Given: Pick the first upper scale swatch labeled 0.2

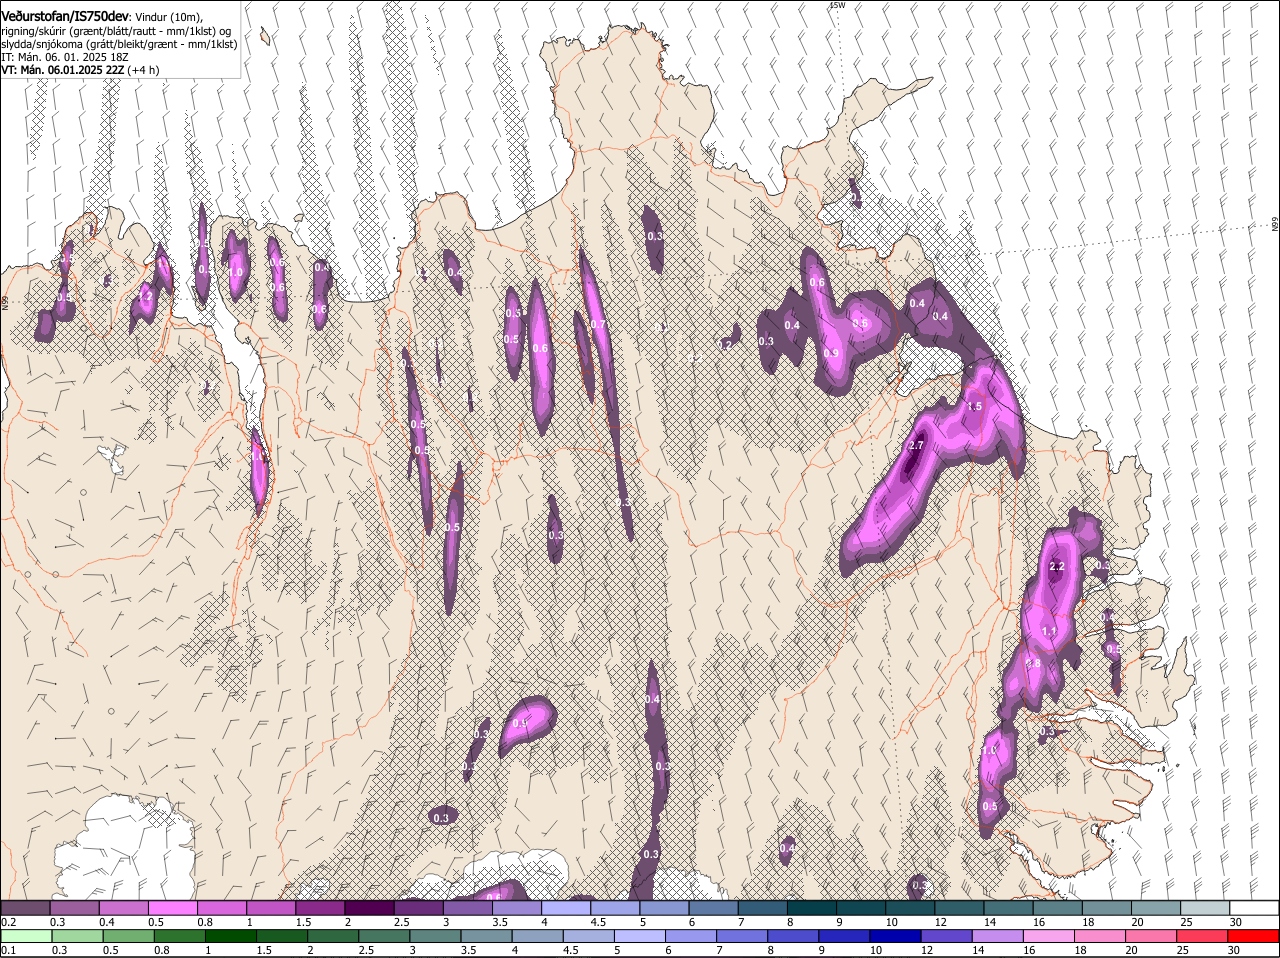Looking at the screenshot, I should click(x=25, y=908).
